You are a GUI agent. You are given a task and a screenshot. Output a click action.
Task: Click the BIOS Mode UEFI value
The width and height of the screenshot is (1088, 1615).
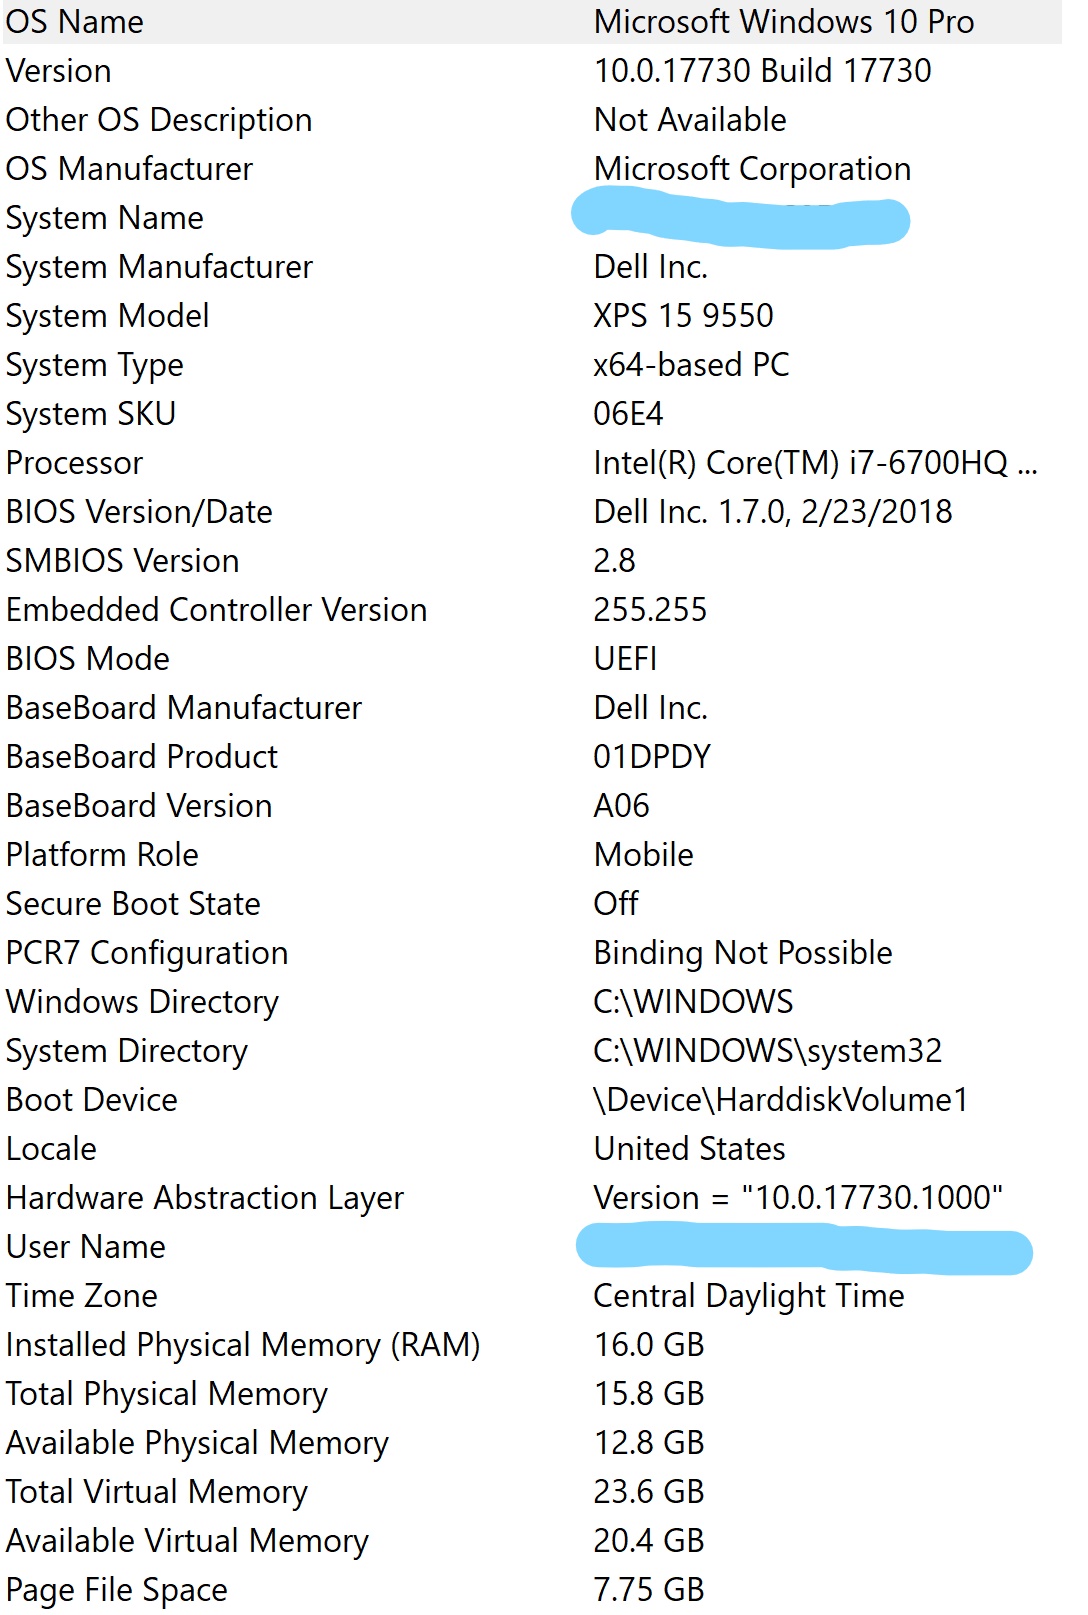coord(625,659)
